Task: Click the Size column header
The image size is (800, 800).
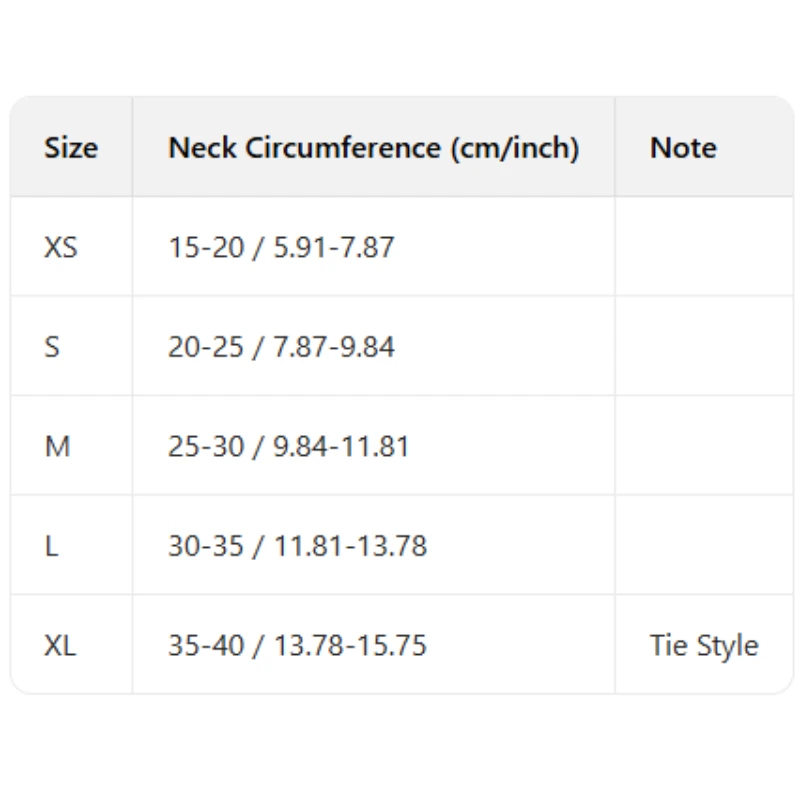Action: (x=71, y=148)
